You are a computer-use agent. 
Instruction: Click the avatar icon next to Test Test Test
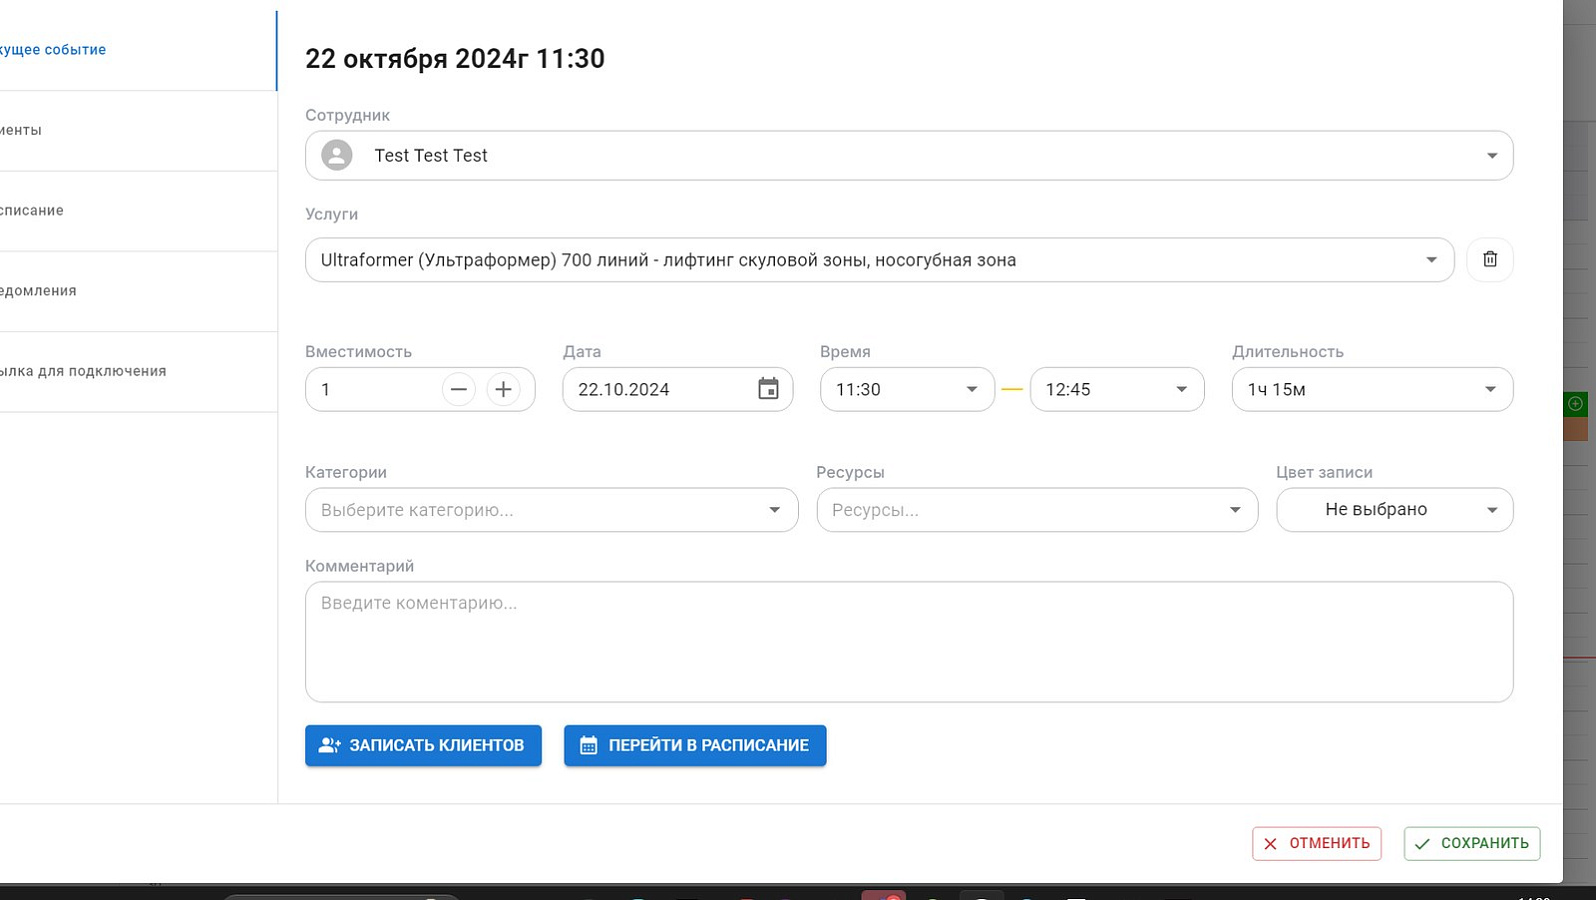[337, 155]
